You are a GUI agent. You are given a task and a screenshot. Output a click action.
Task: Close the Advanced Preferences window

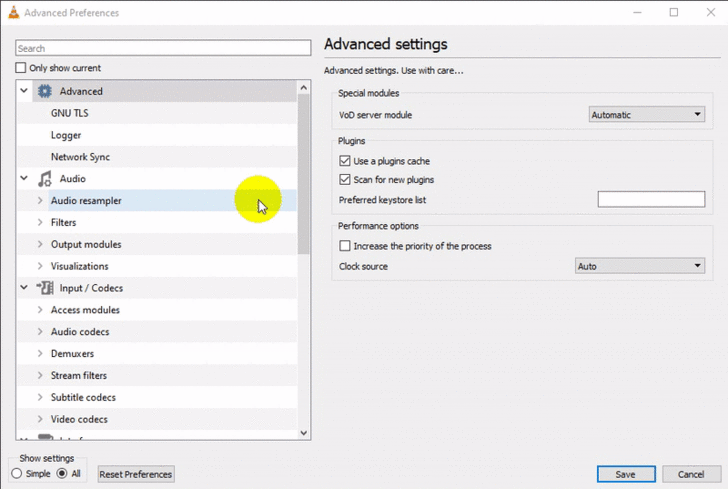click(710, 13)
